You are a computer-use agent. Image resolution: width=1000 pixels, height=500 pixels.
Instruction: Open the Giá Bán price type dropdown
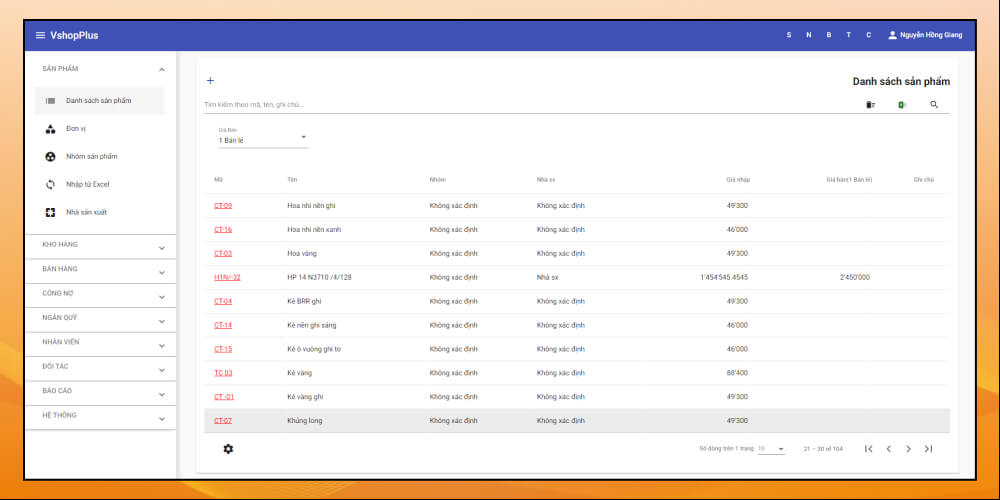[x=263, y=138]
